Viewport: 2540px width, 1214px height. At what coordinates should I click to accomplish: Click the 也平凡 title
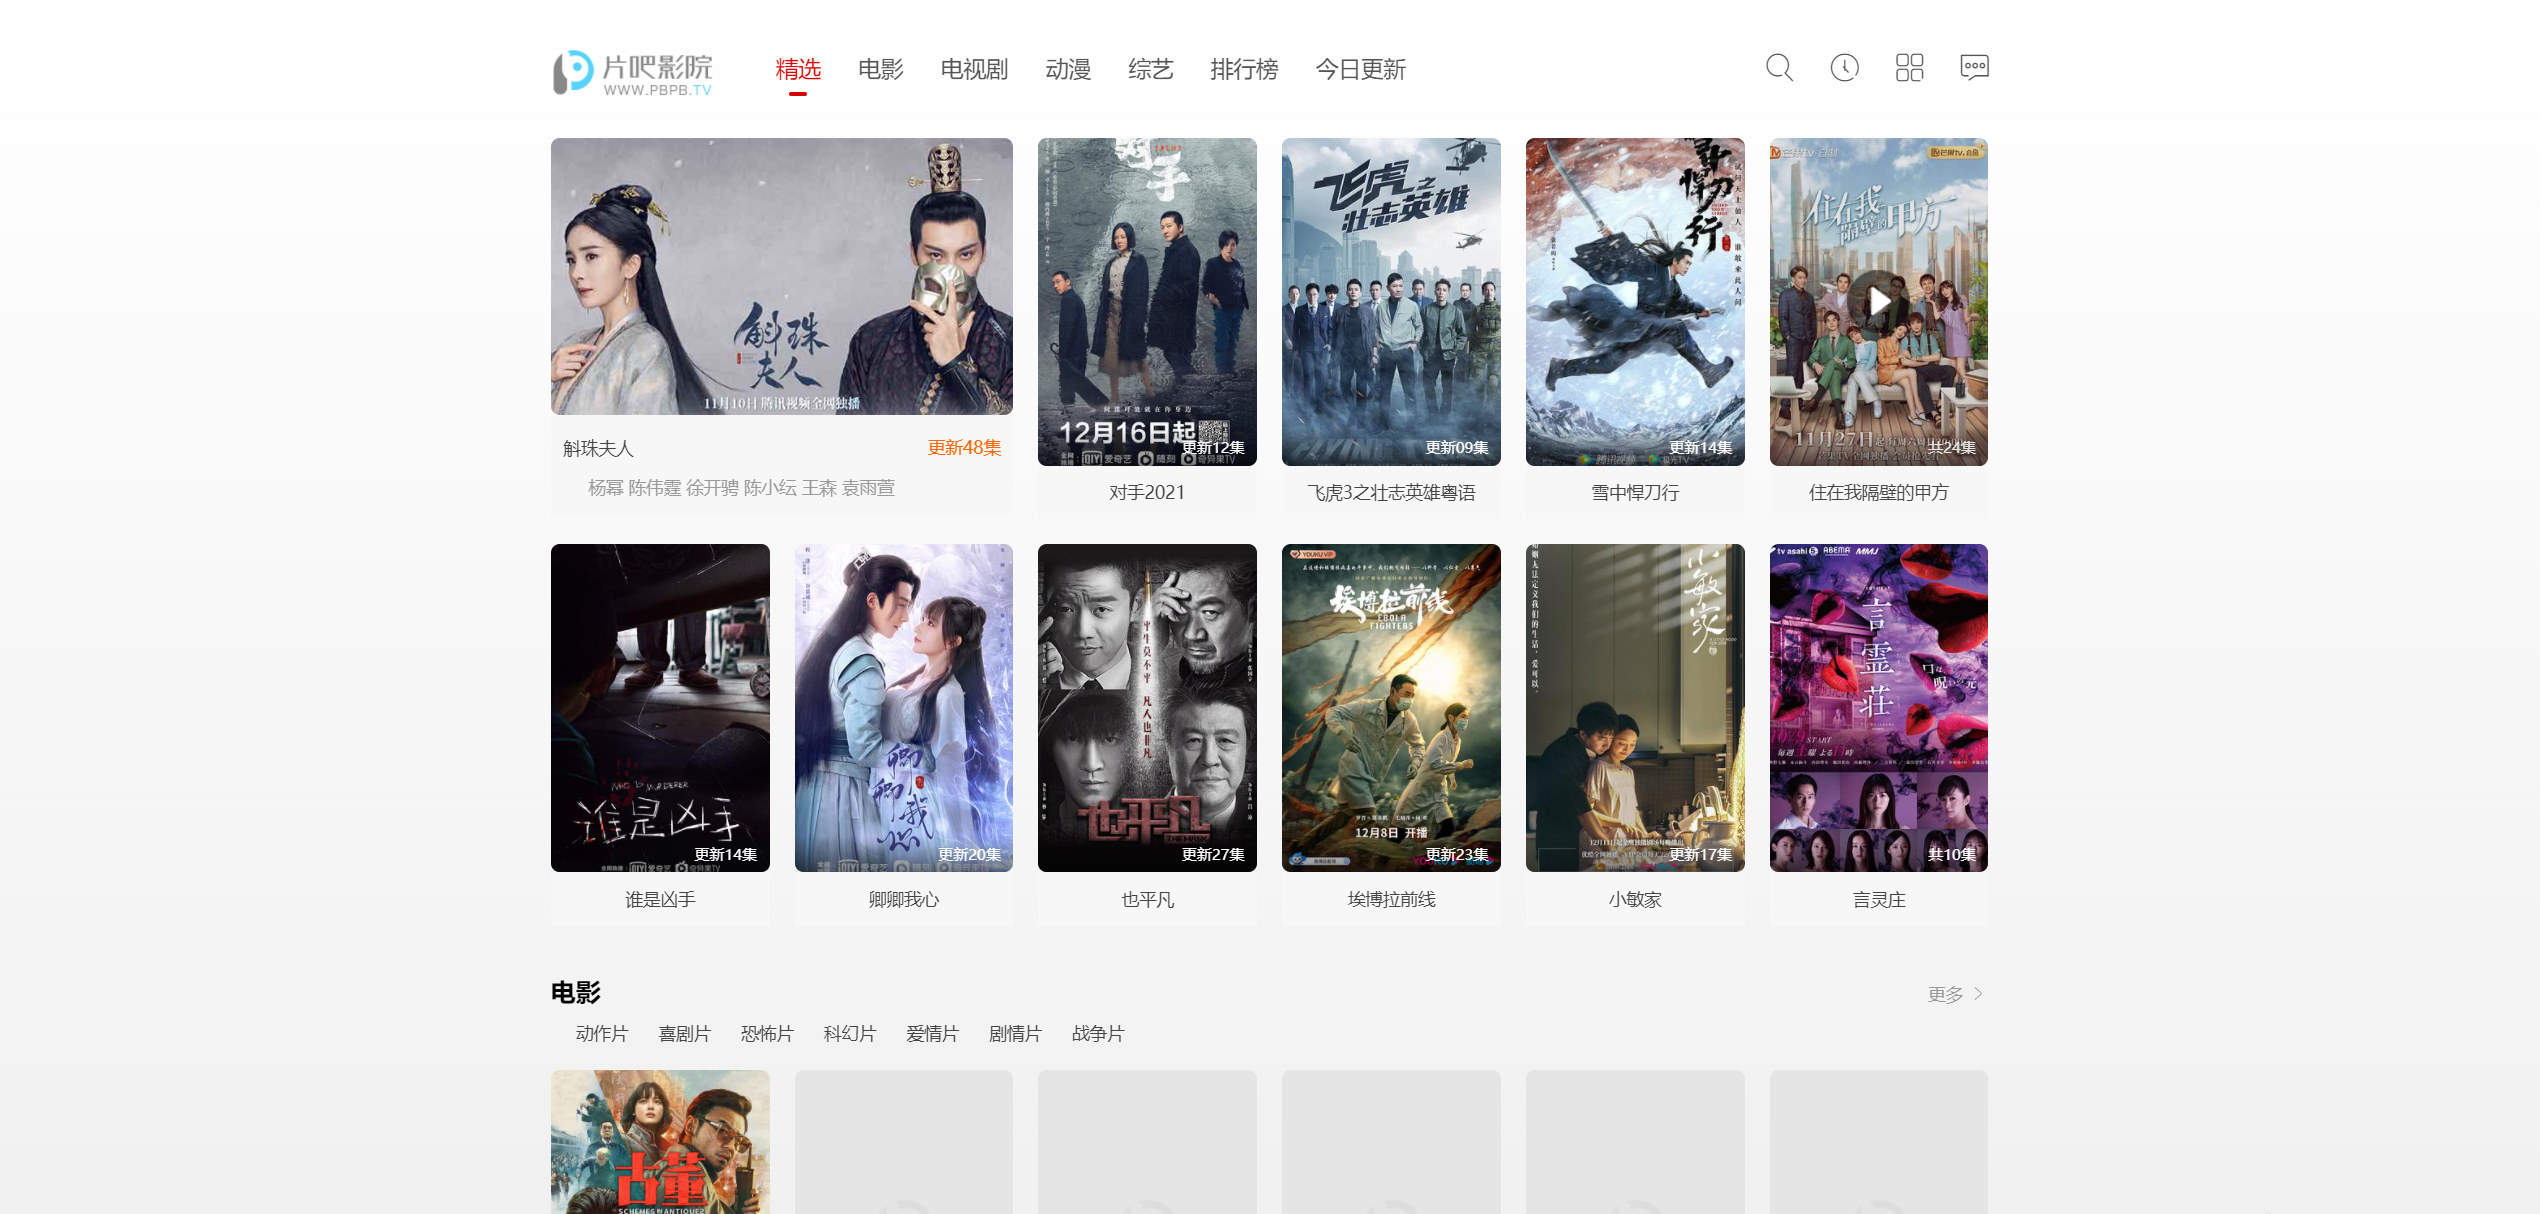(x=1147, y=899)
